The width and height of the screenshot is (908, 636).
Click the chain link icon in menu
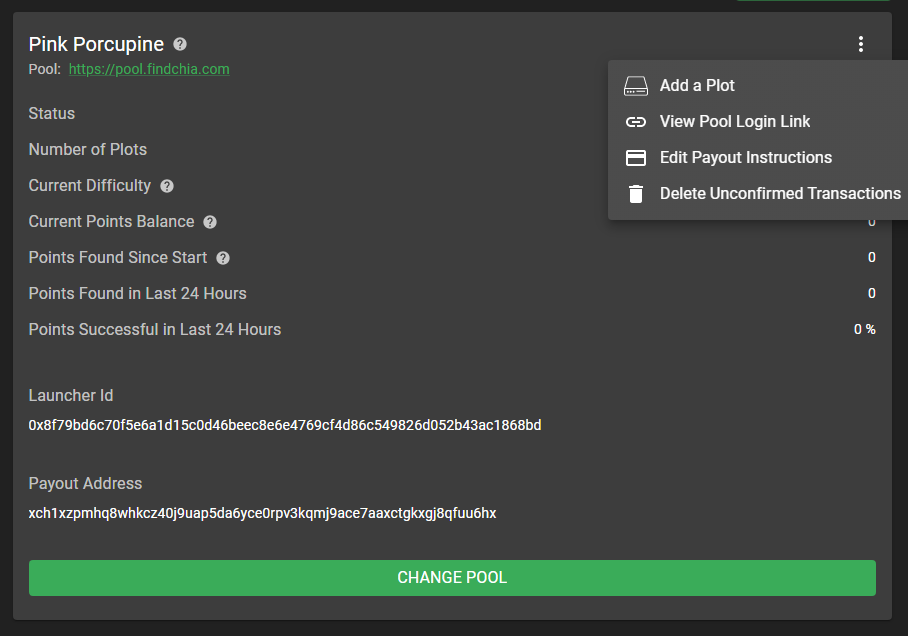click(636, 122)
